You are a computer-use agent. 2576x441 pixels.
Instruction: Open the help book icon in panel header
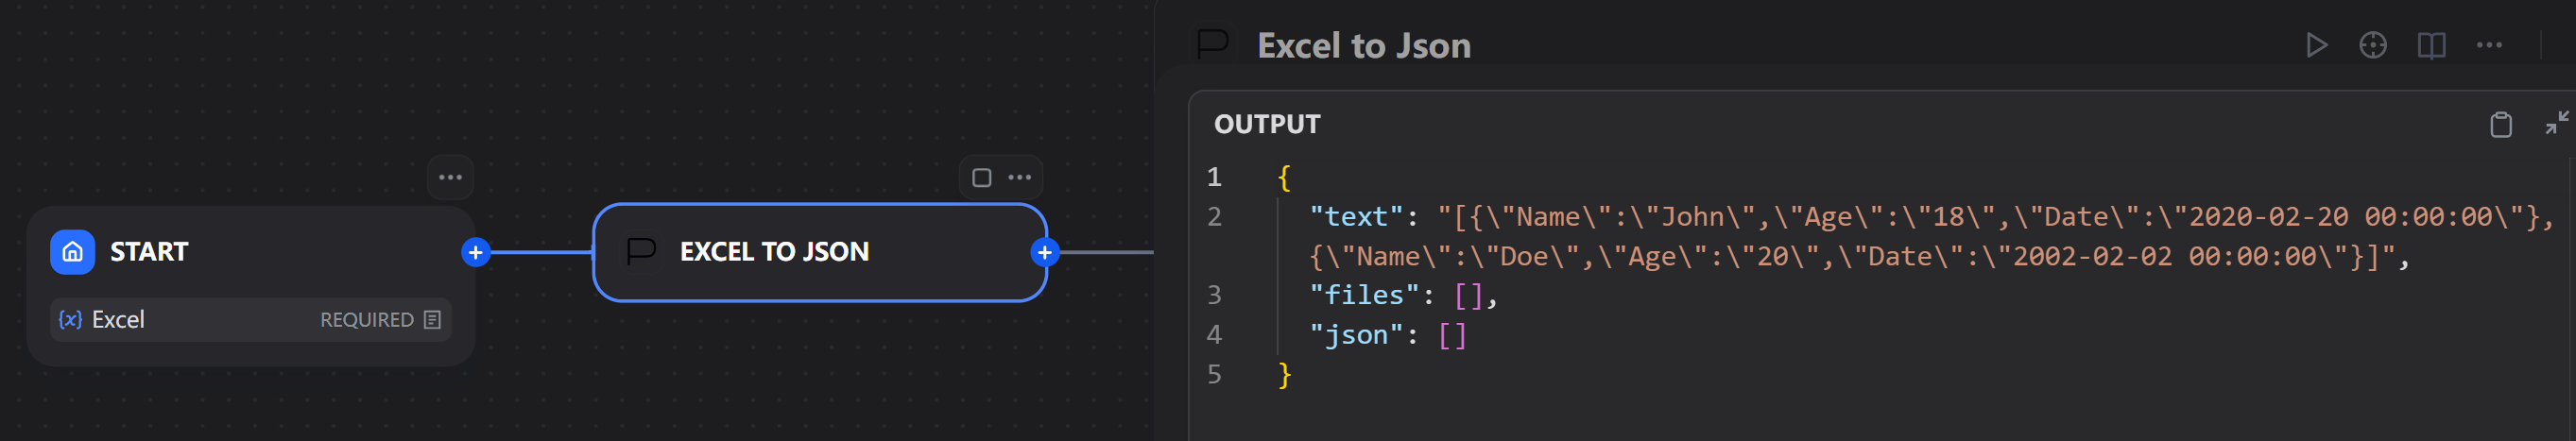pyautogui.click(x=2431, y=46)
